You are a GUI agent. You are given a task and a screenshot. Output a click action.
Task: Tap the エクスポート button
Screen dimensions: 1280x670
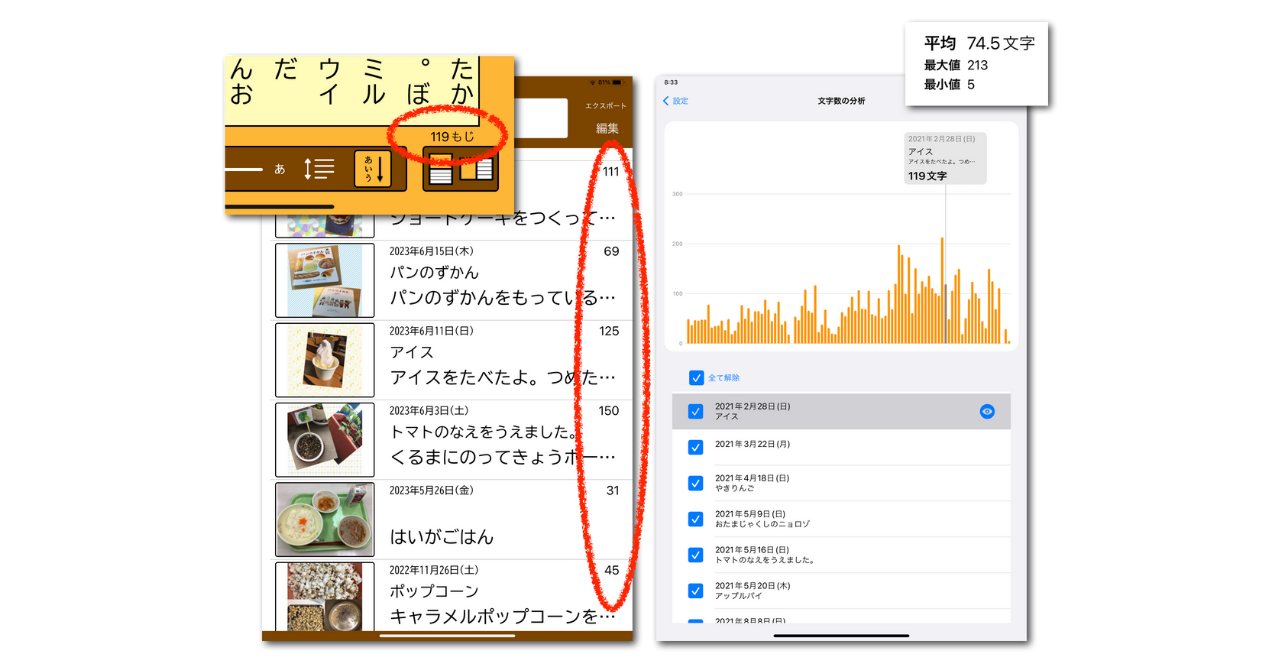tap(606, 106)
